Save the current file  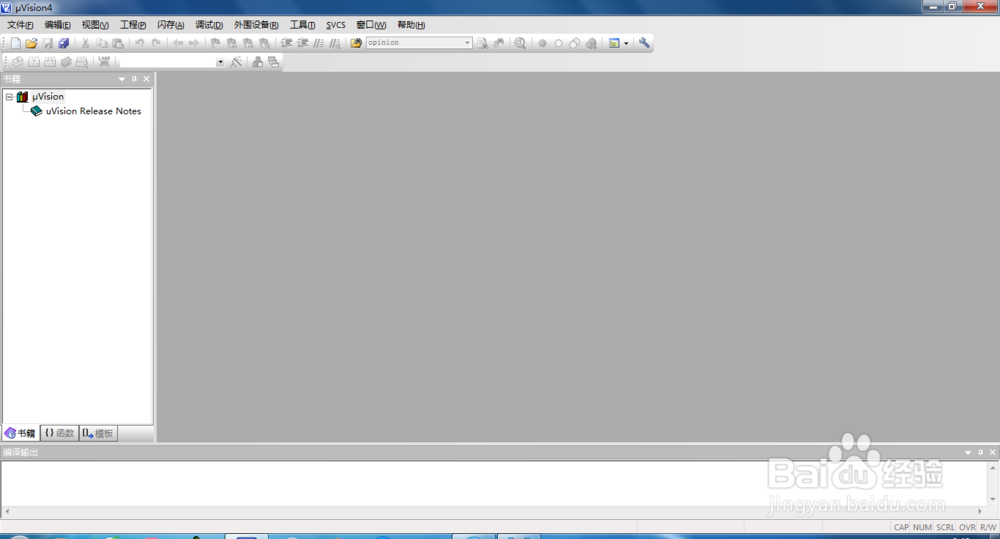tap(48, 43)
